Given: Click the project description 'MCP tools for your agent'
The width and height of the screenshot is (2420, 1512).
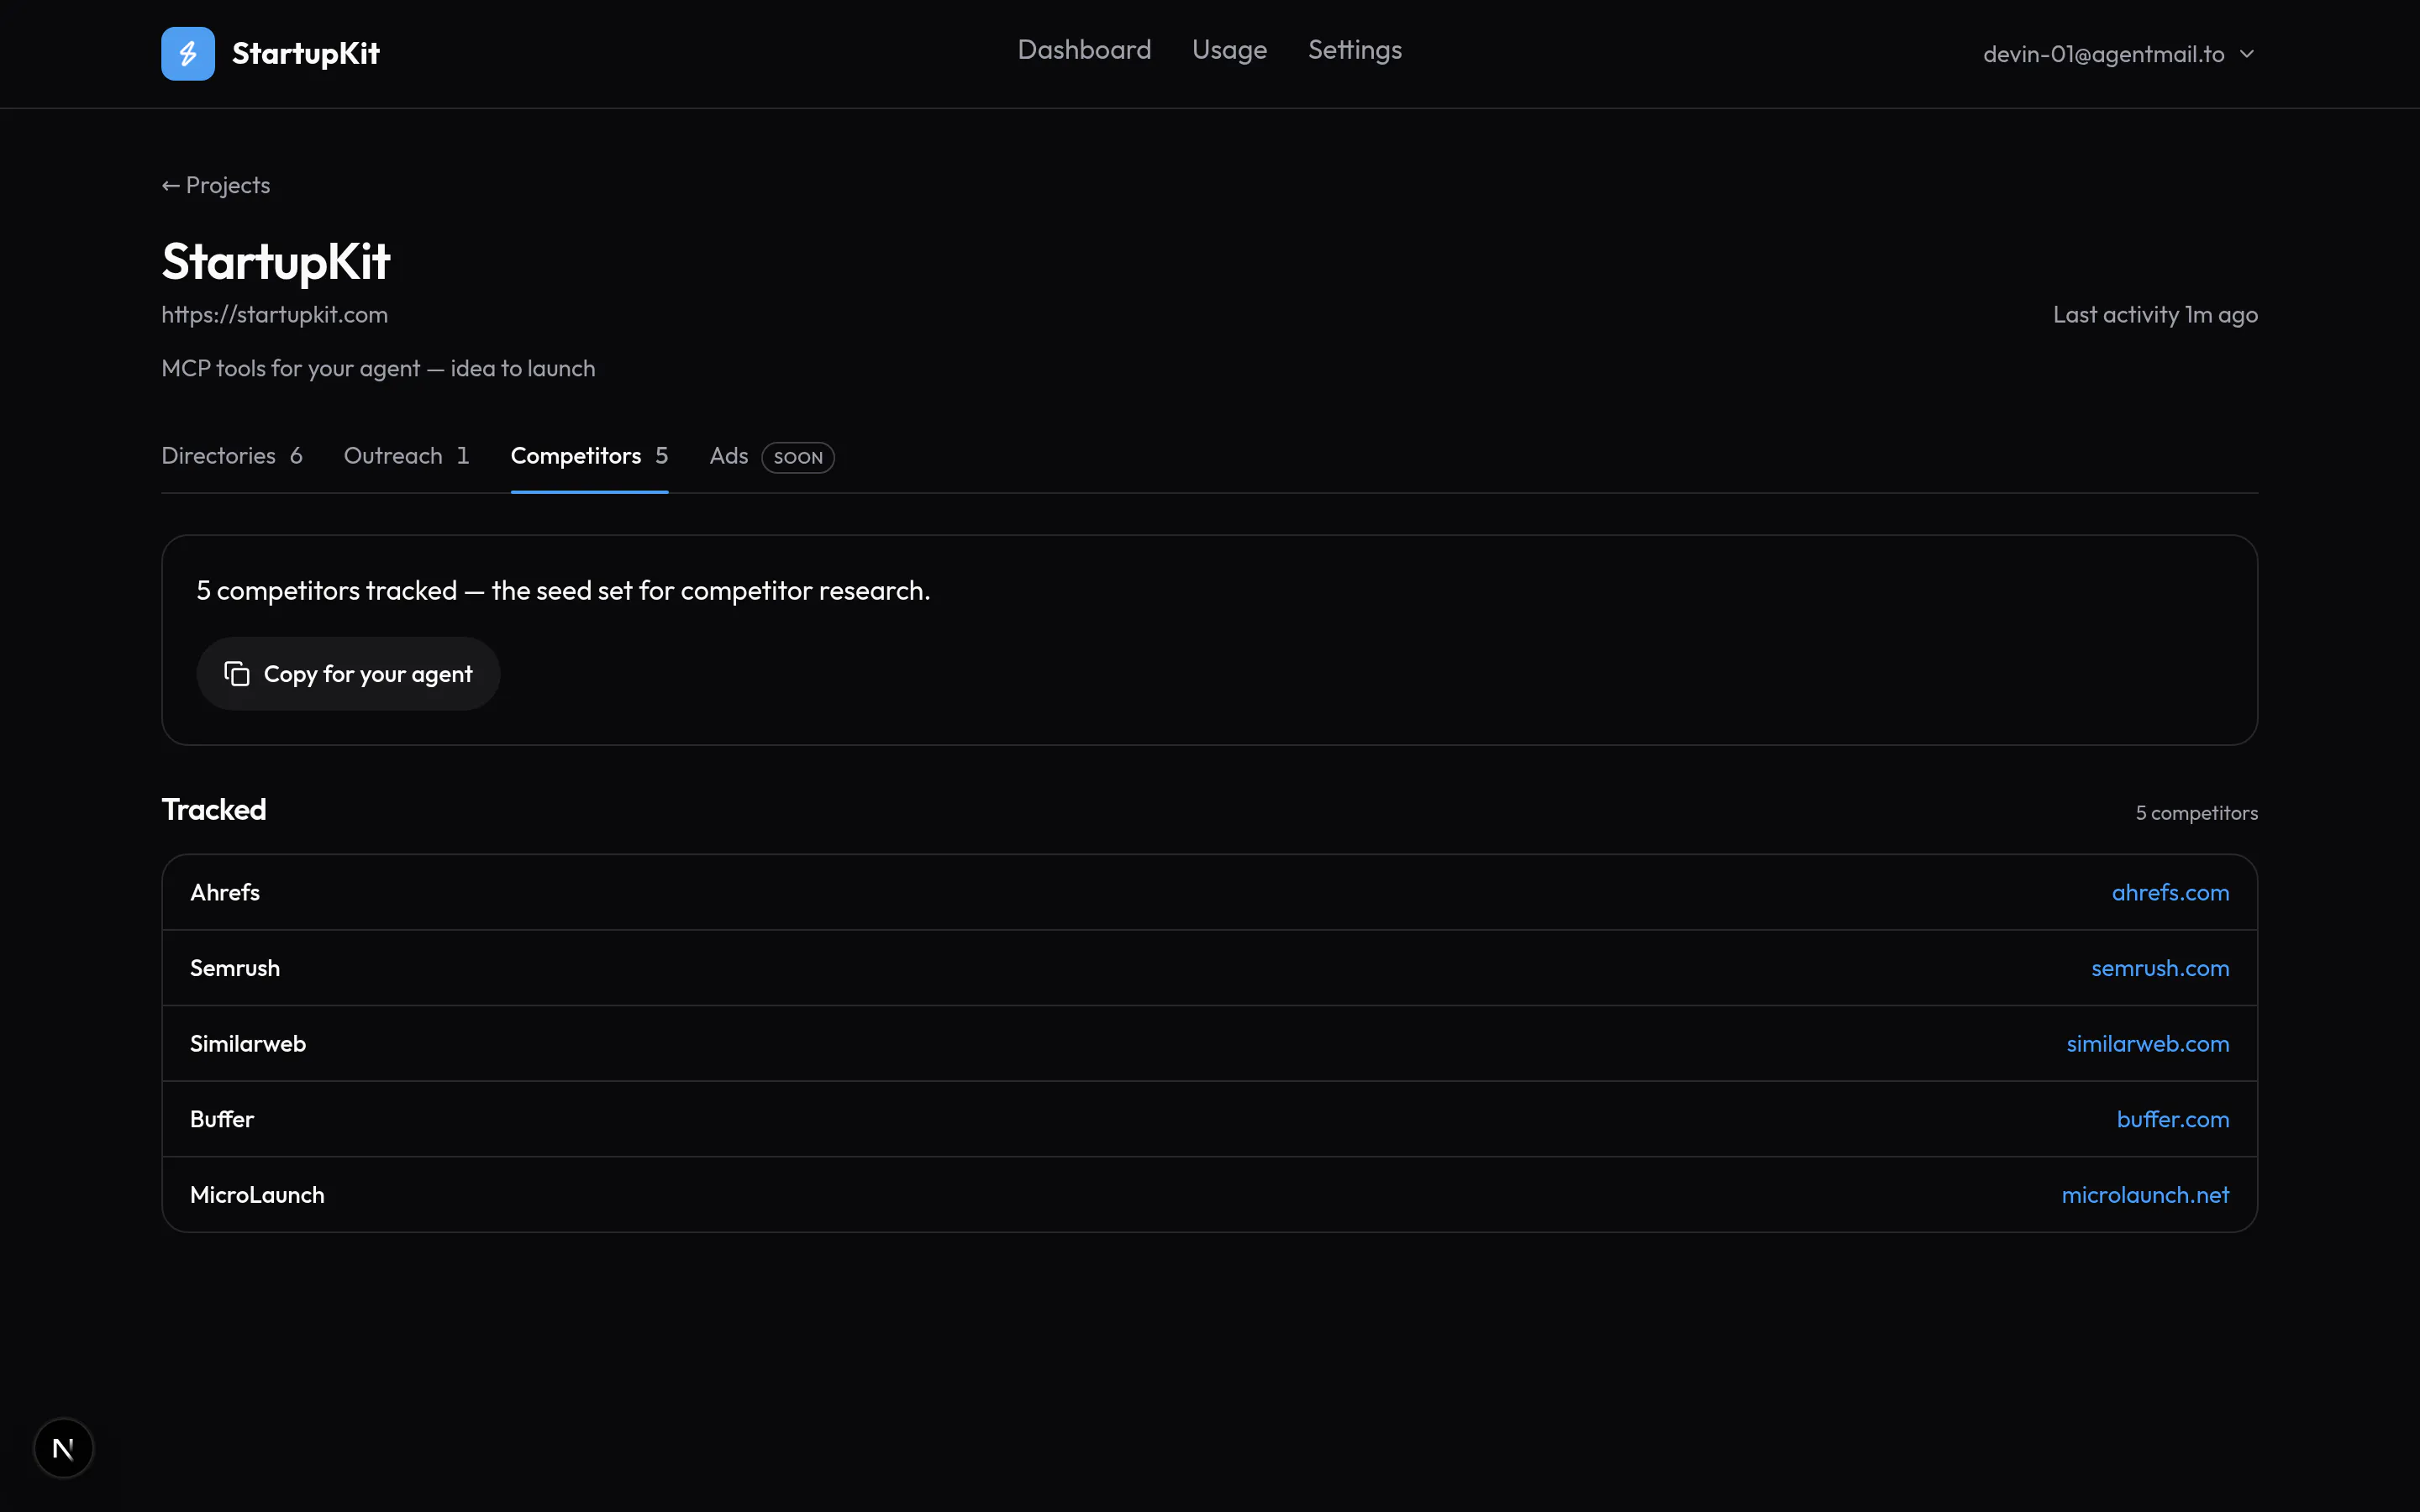Looking at the screenshot, I should tap(378, 369).
